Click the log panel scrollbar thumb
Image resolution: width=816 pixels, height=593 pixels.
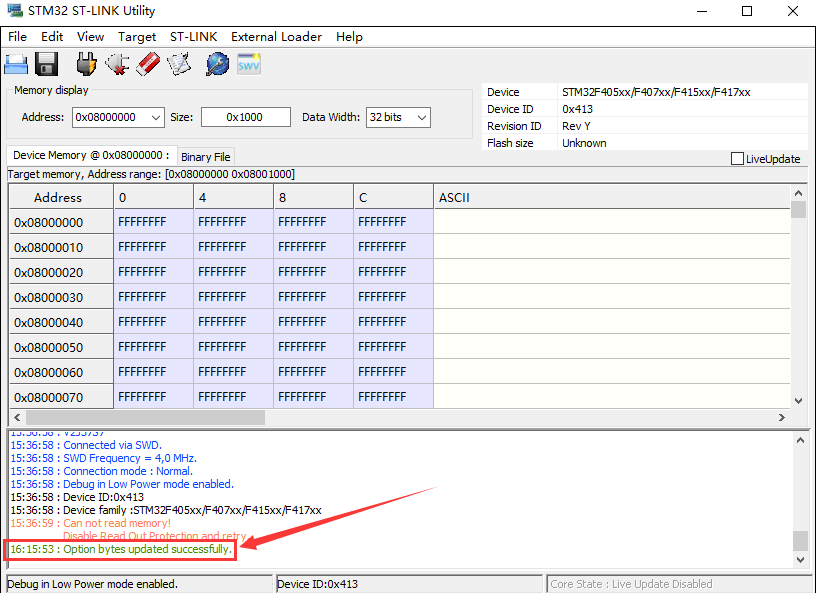pyautogui.click(x=800, y=540)
